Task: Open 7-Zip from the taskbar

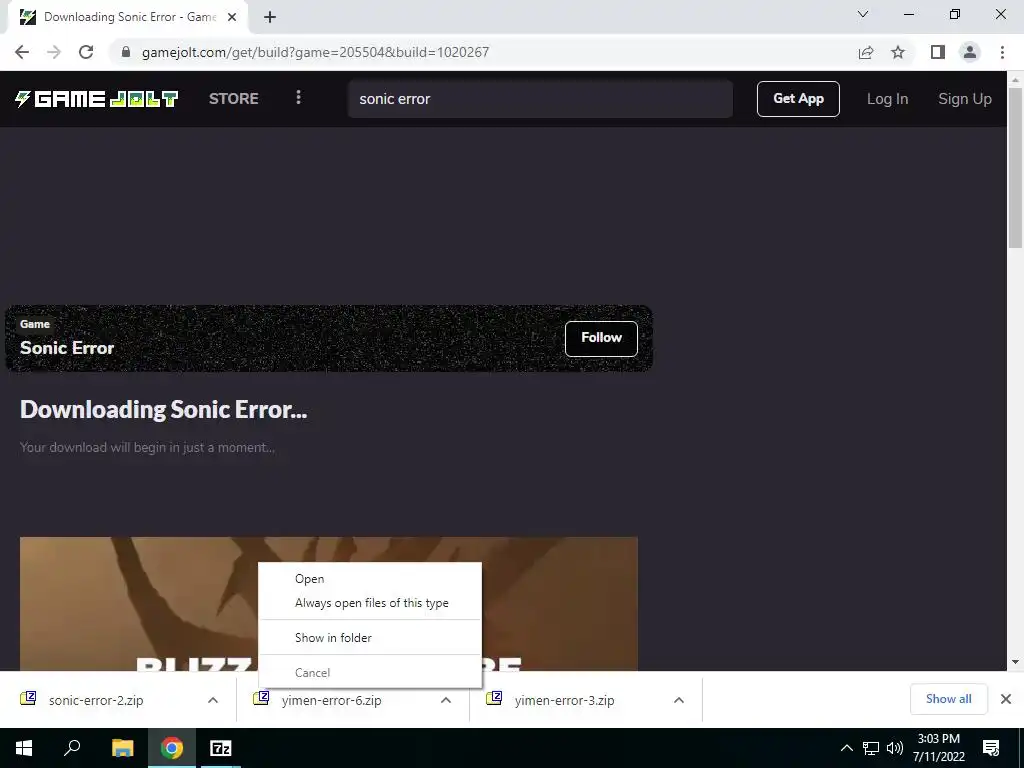Action: pyautogui.click(x=221, y=748)
